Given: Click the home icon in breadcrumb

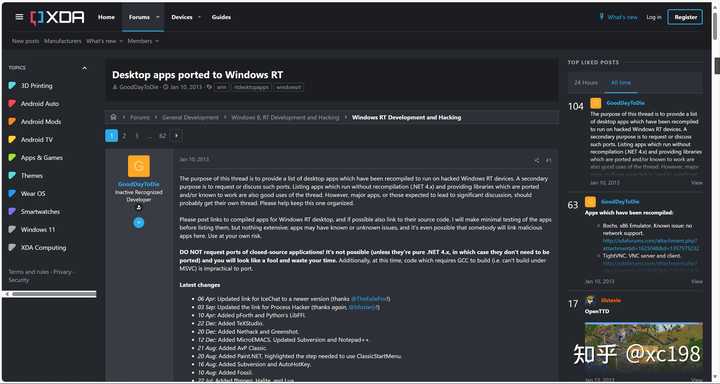Looking at the screenshot, I should click(113, 117).
